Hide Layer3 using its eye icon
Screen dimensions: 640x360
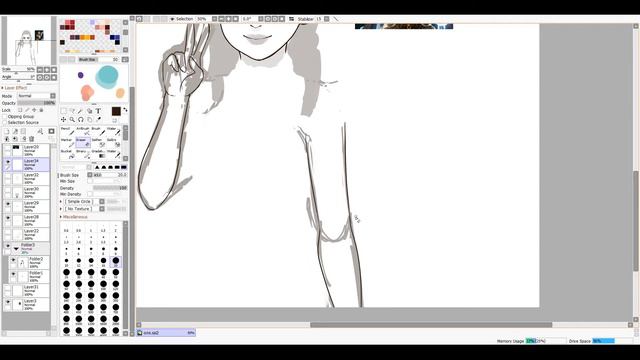click(x=8, y=302)
